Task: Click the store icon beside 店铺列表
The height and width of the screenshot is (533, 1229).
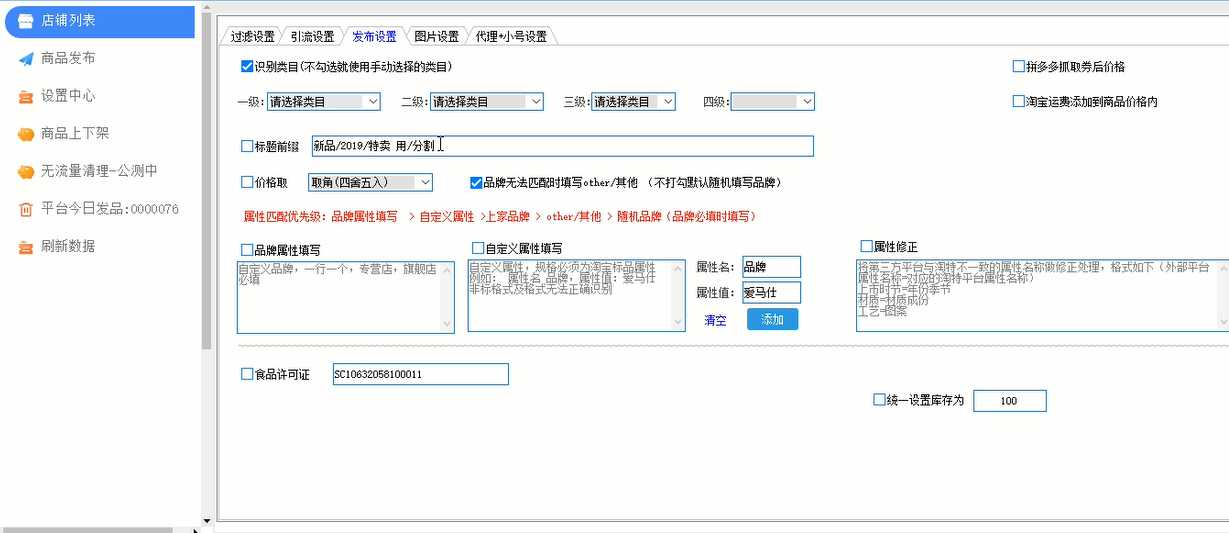Action: pyautogui.click(x=26, y=21)
